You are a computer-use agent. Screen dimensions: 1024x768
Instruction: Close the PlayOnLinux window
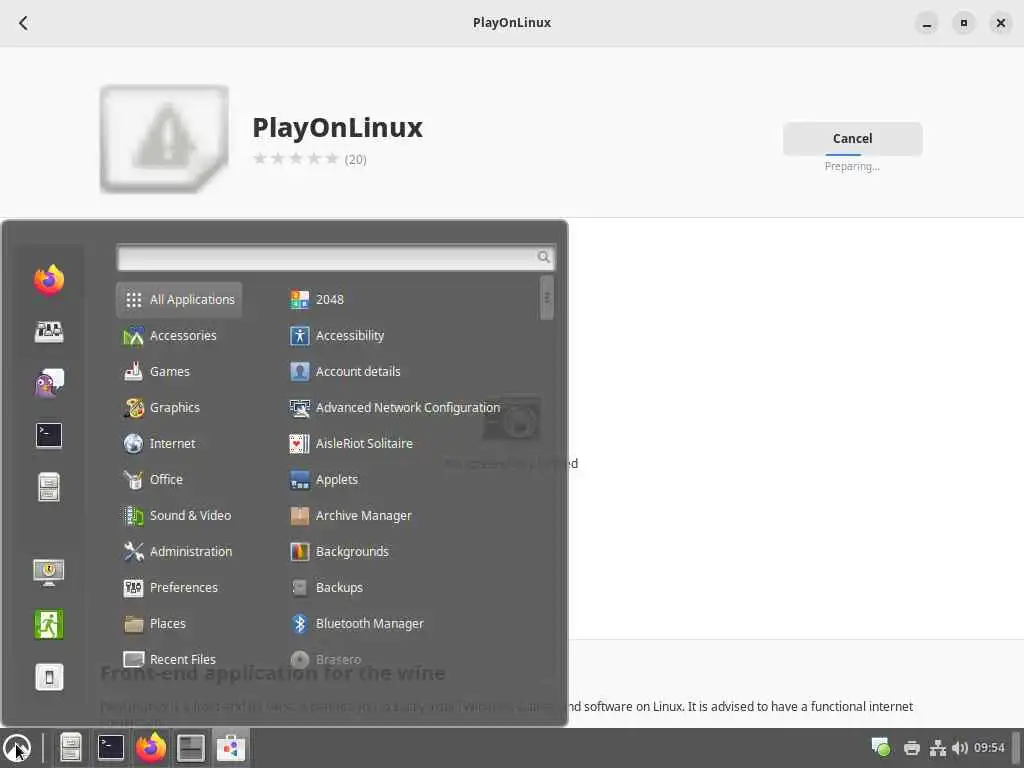(1000, 24)
